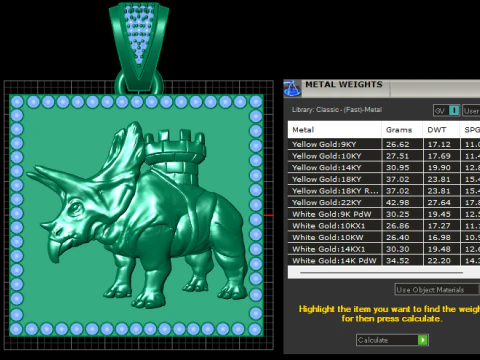The width and height of the screenshot is (480, 360).
Task: Select the White Gold:10KX1 row
Action: pyautogui.click(x=384, y=226)
